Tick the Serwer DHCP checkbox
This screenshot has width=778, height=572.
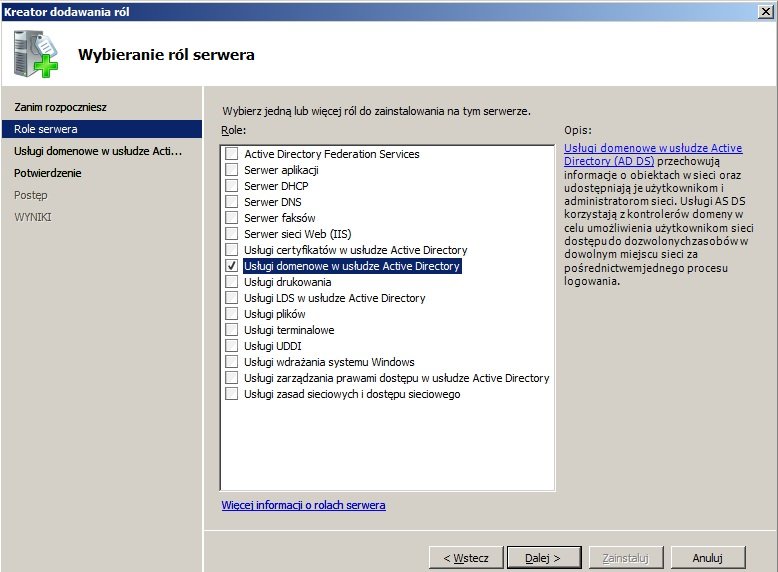point(231,186)
